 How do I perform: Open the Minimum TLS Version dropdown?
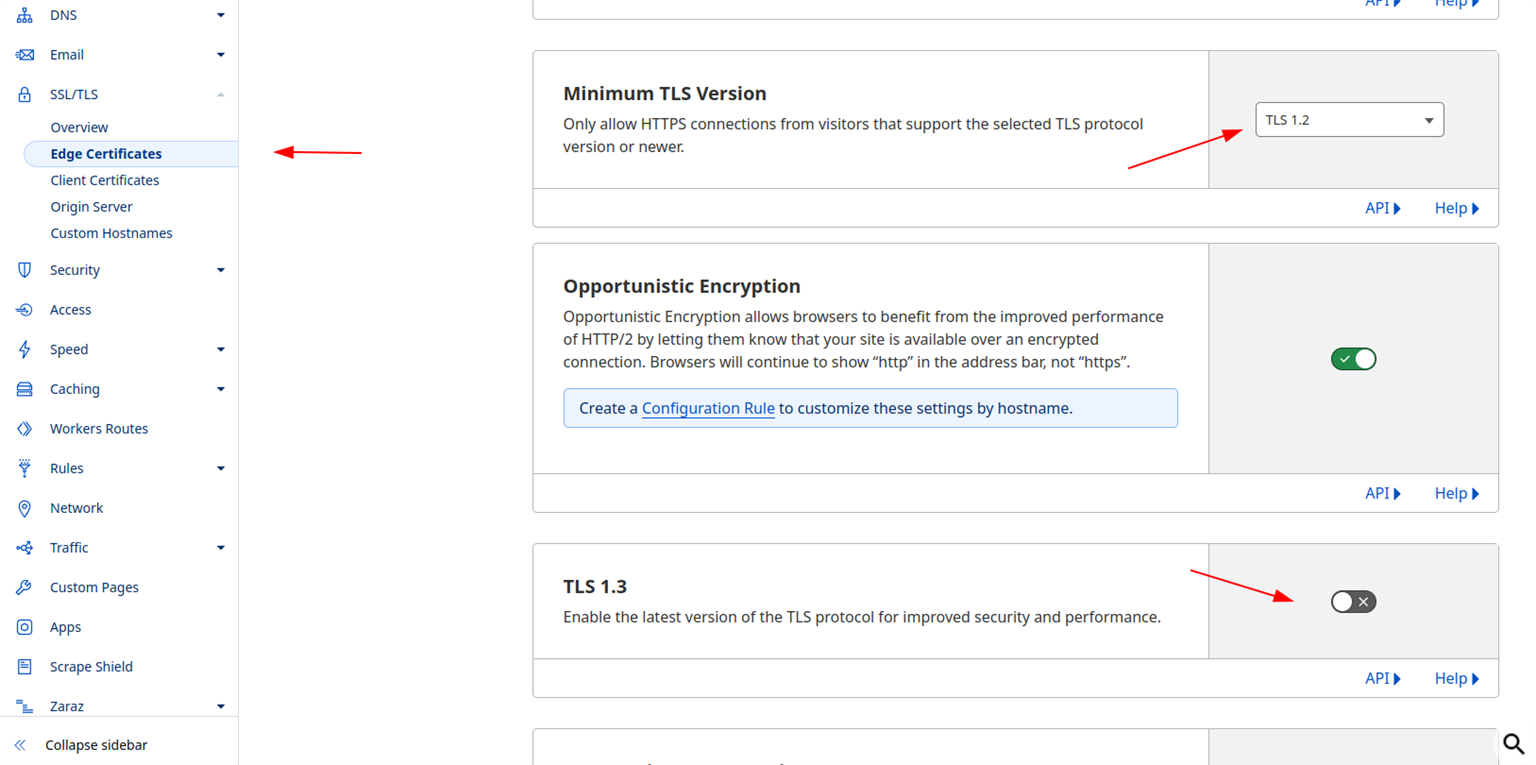1349,120
